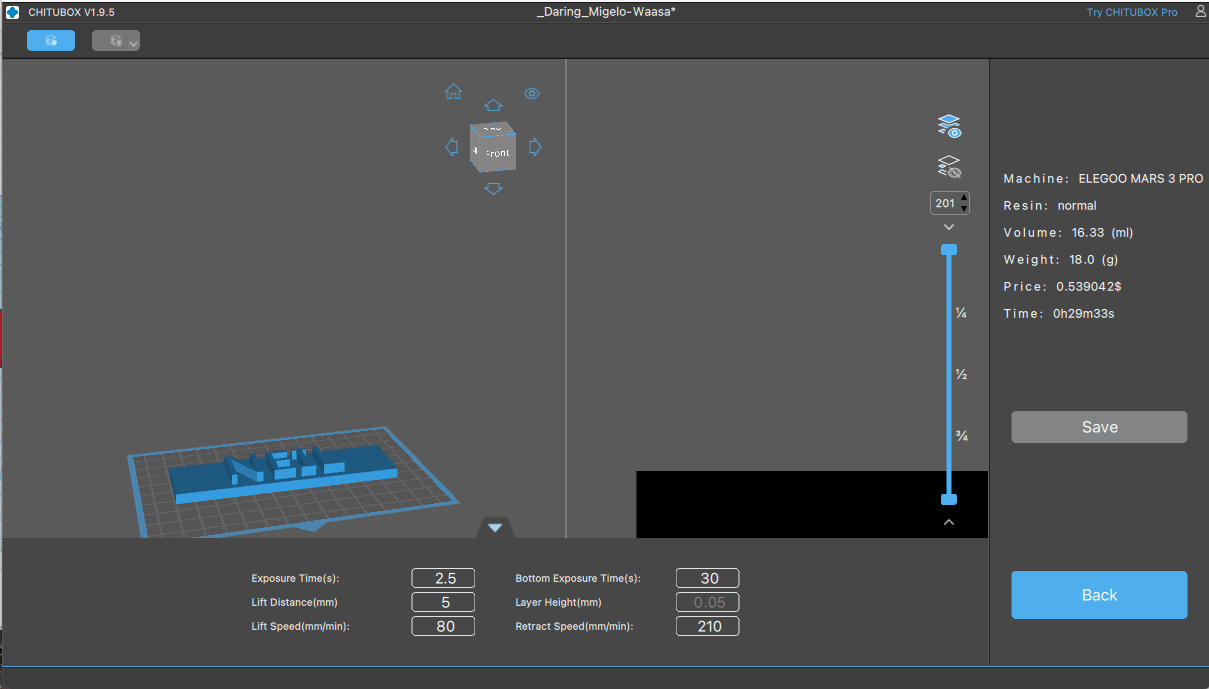Click the Exposure Time(s) label

click(x=295, y=579)
